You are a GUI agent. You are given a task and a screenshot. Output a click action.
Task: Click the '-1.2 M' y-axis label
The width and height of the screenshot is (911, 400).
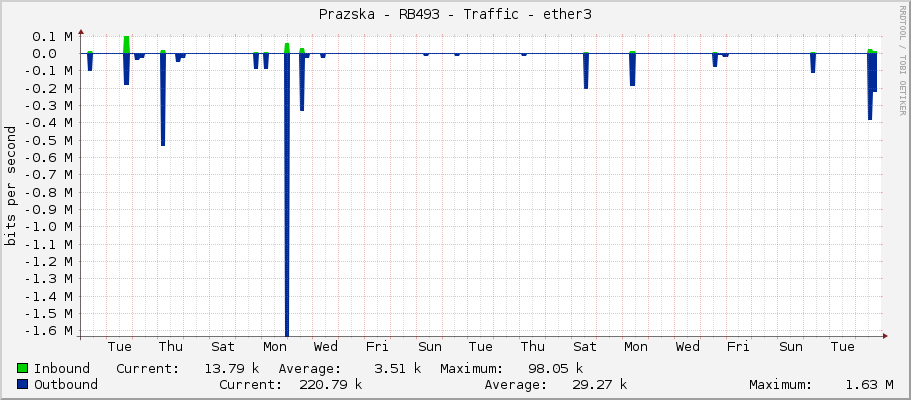pos(48,262)
